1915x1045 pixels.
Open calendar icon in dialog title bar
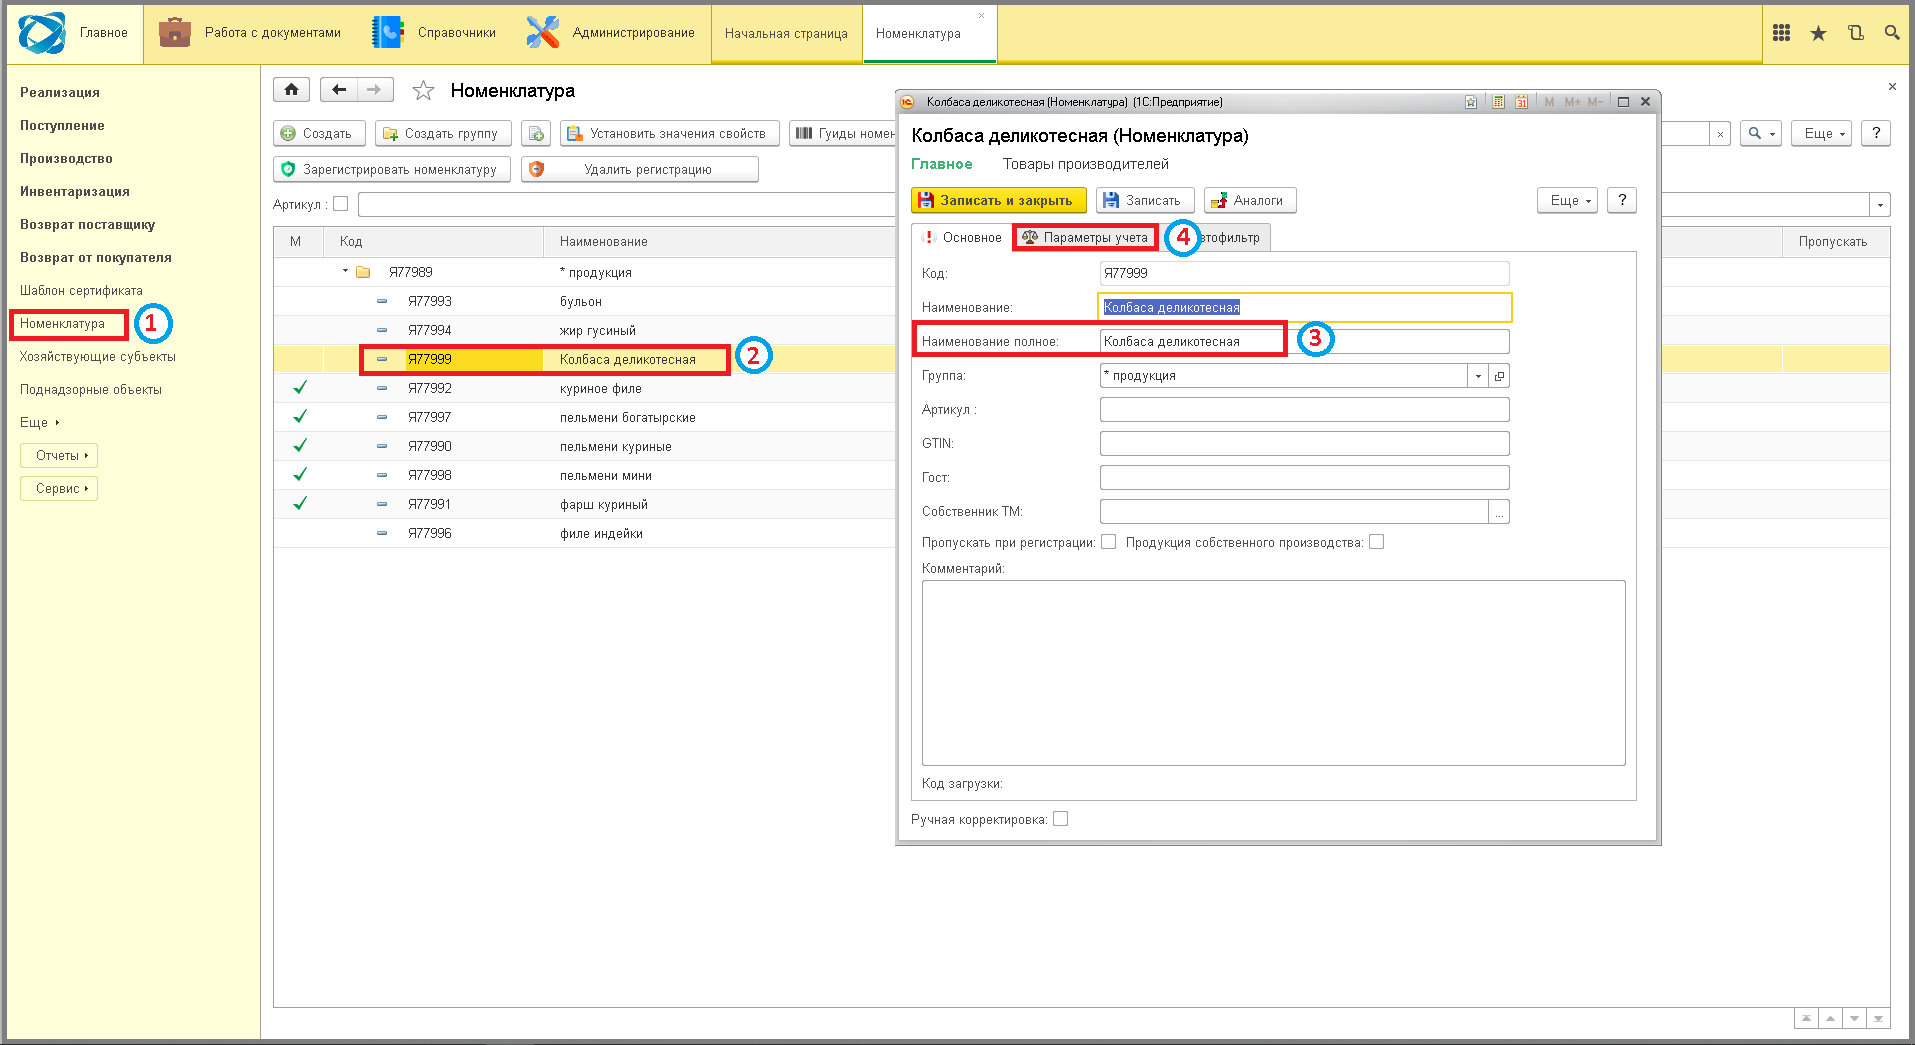click(x=1521, y=102)
